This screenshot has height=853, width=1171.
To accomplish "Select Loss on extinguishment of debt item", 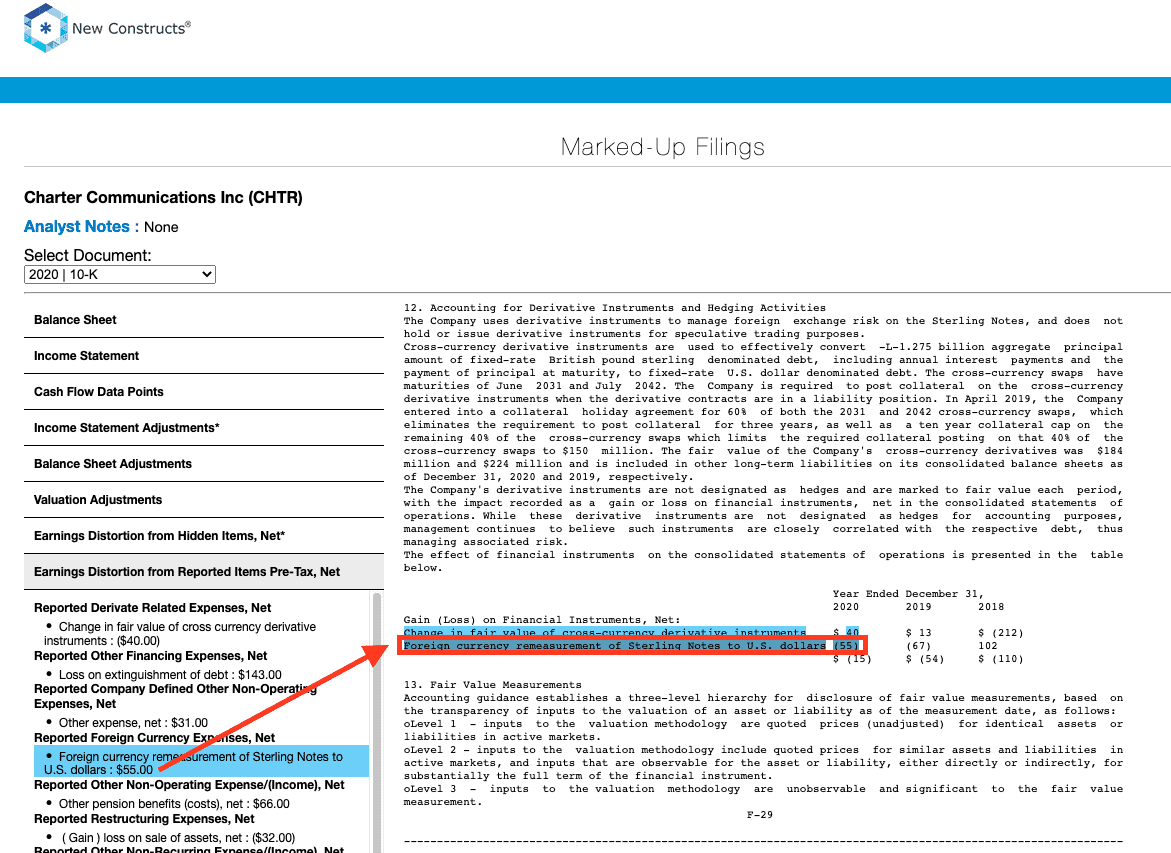I will click(170, 674).
